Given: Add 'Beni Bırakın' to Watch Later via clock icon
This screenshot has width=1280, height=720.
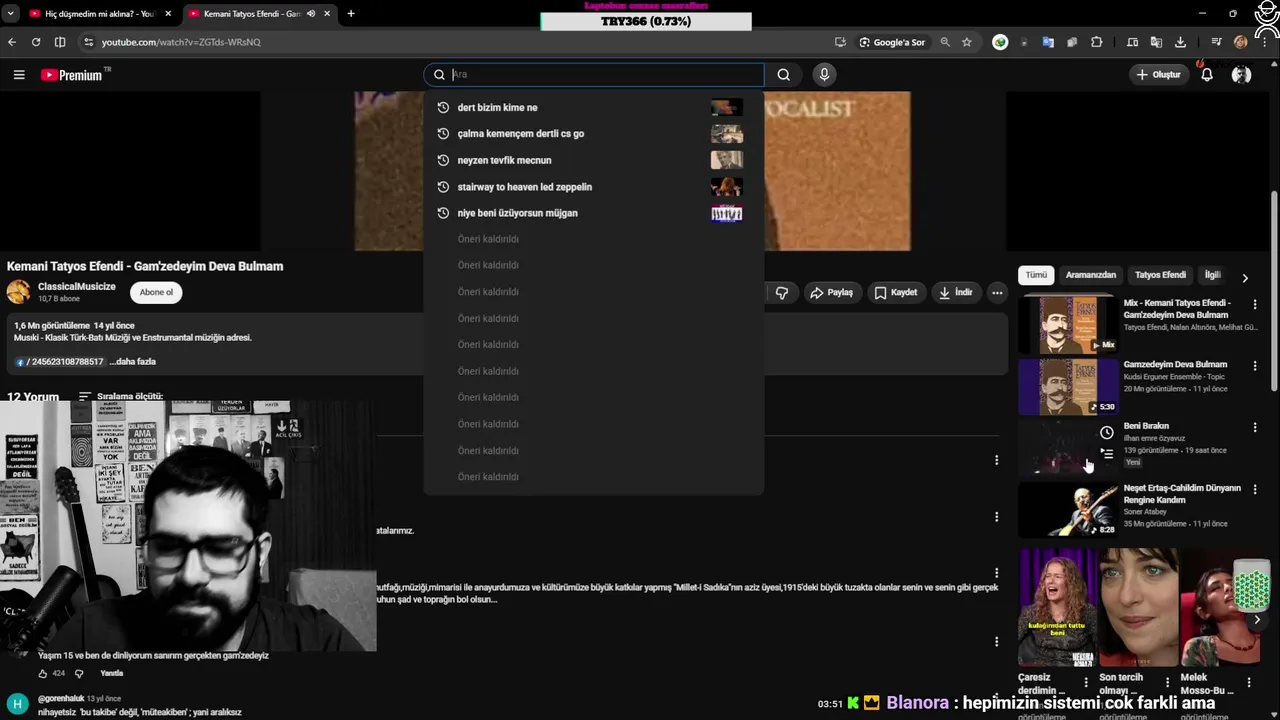Looking at the screenshot, I should 1107,433.
